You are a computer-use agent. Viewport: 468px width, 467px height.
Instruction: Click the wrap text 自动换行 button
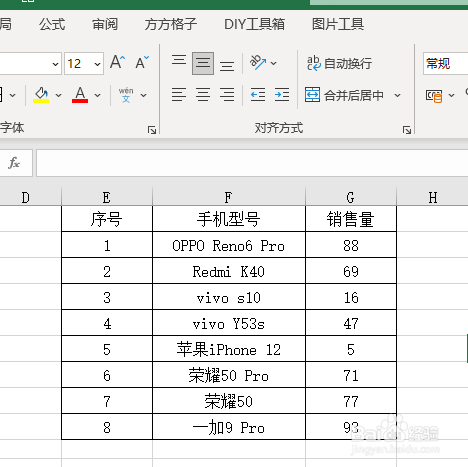pyautogui.click(x=339, y=63)
